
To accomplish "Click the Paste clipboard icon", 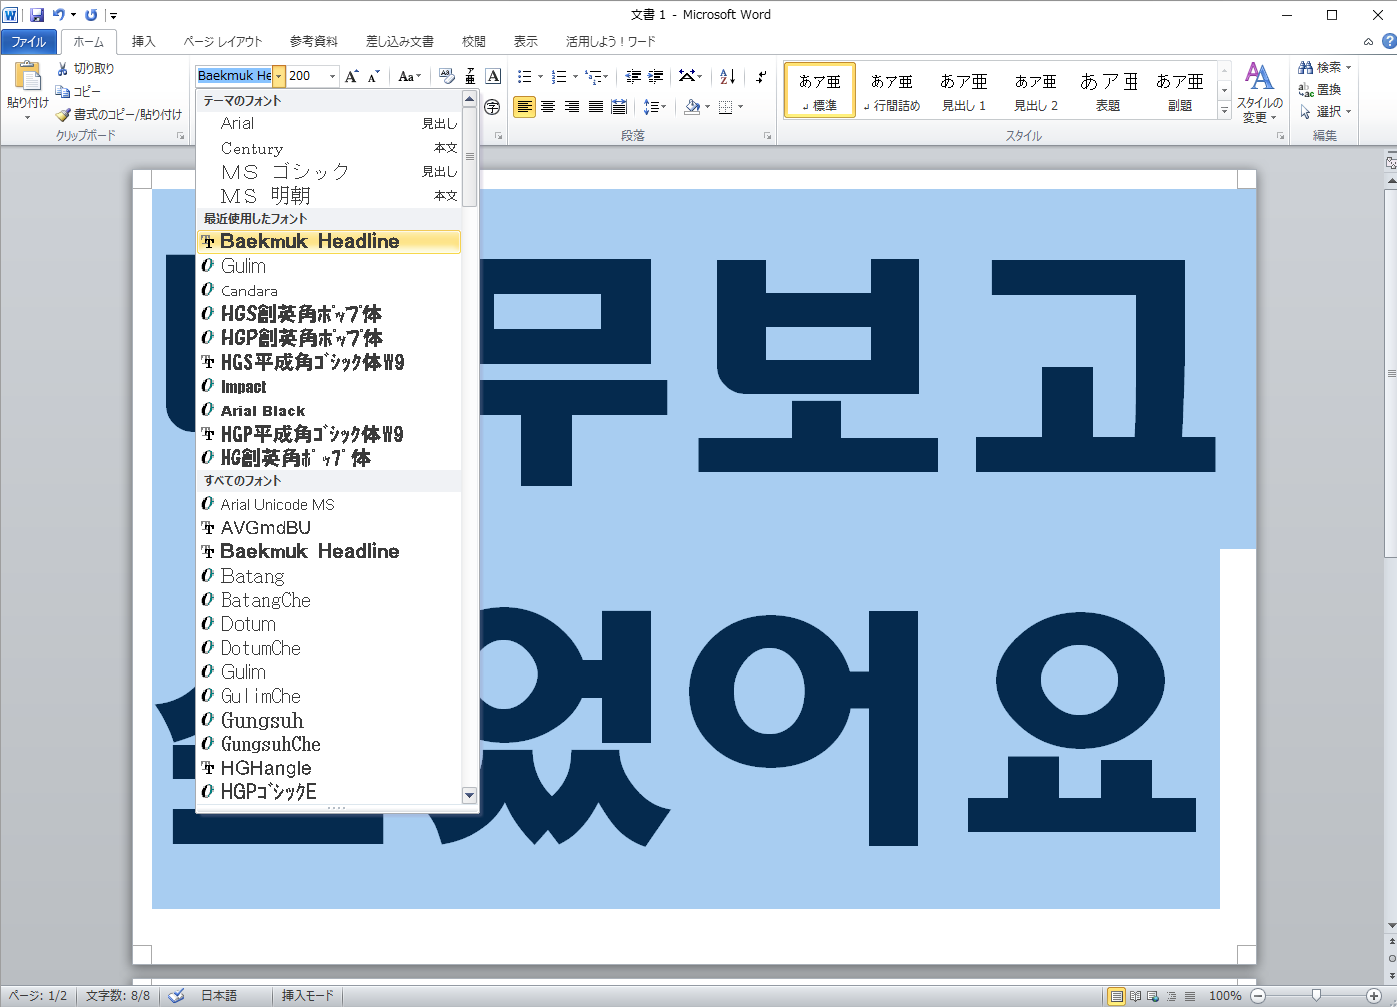I will pos(27,77).
